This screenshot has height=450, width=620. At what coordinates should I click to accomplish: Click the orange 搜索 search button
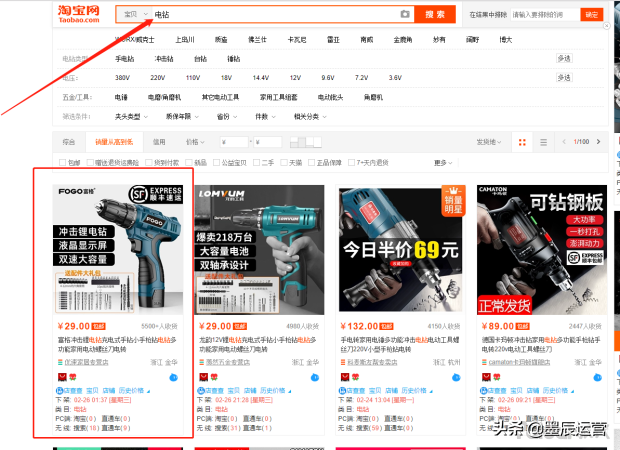coord(435,14)
